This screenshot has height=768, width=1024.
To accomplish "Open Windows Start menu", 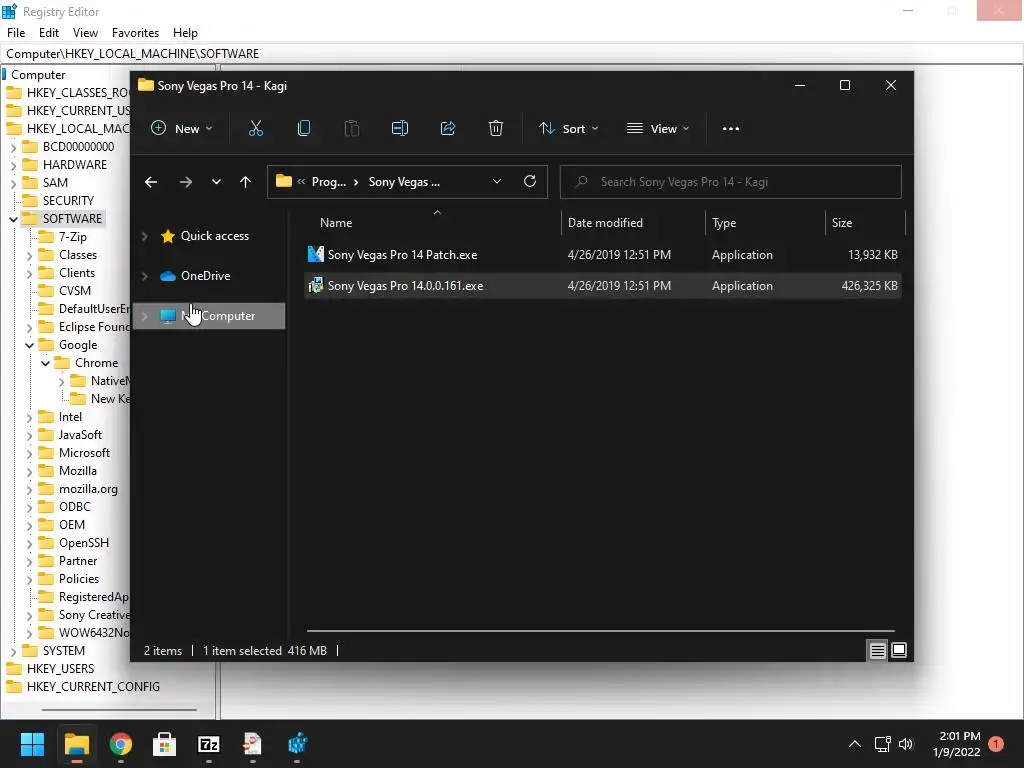I will click(x=32, y=744).
